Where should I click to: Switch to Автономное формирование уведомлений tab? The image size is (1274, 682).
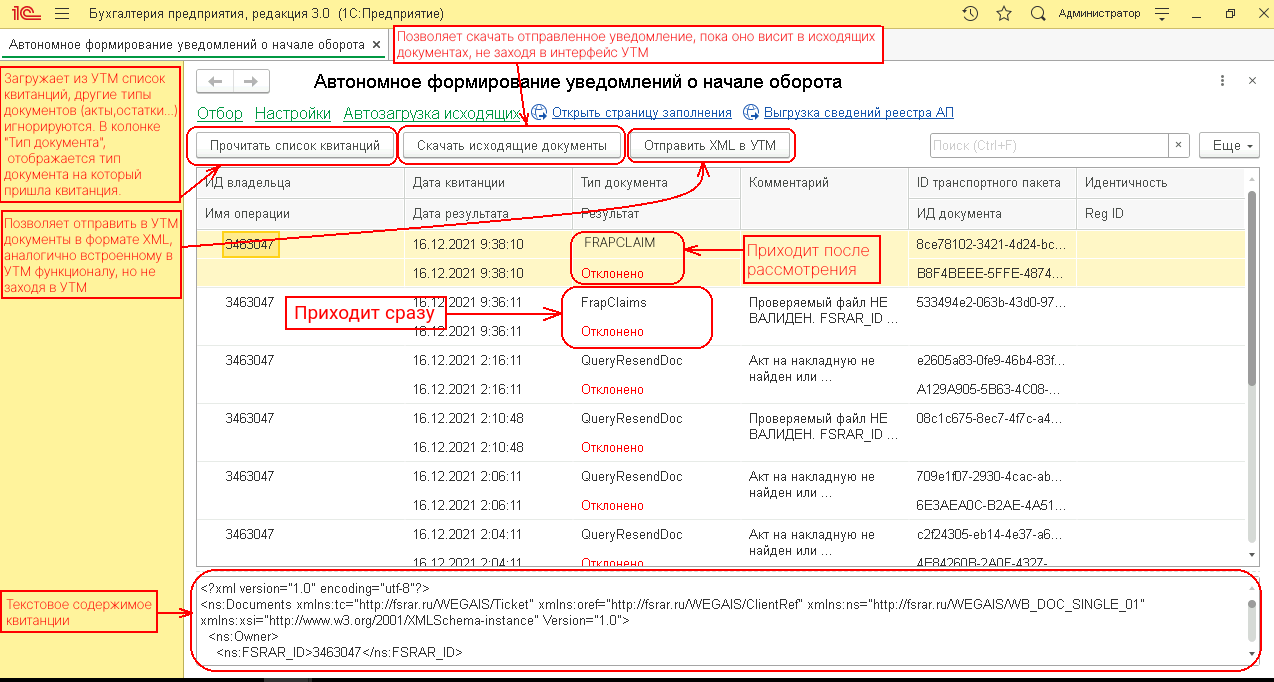[x=186, y=45]
